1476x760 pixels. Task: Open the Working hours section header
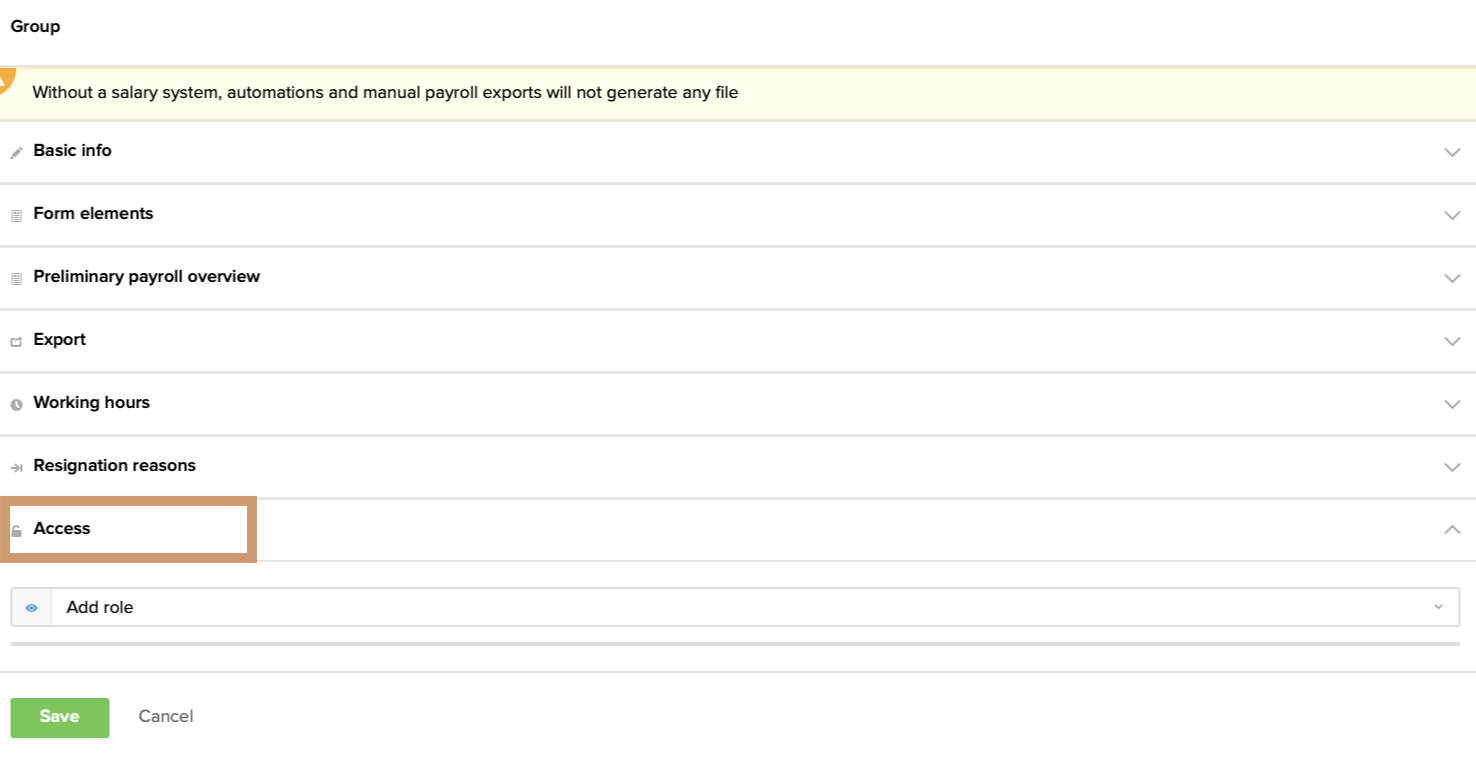coord(92,403)
